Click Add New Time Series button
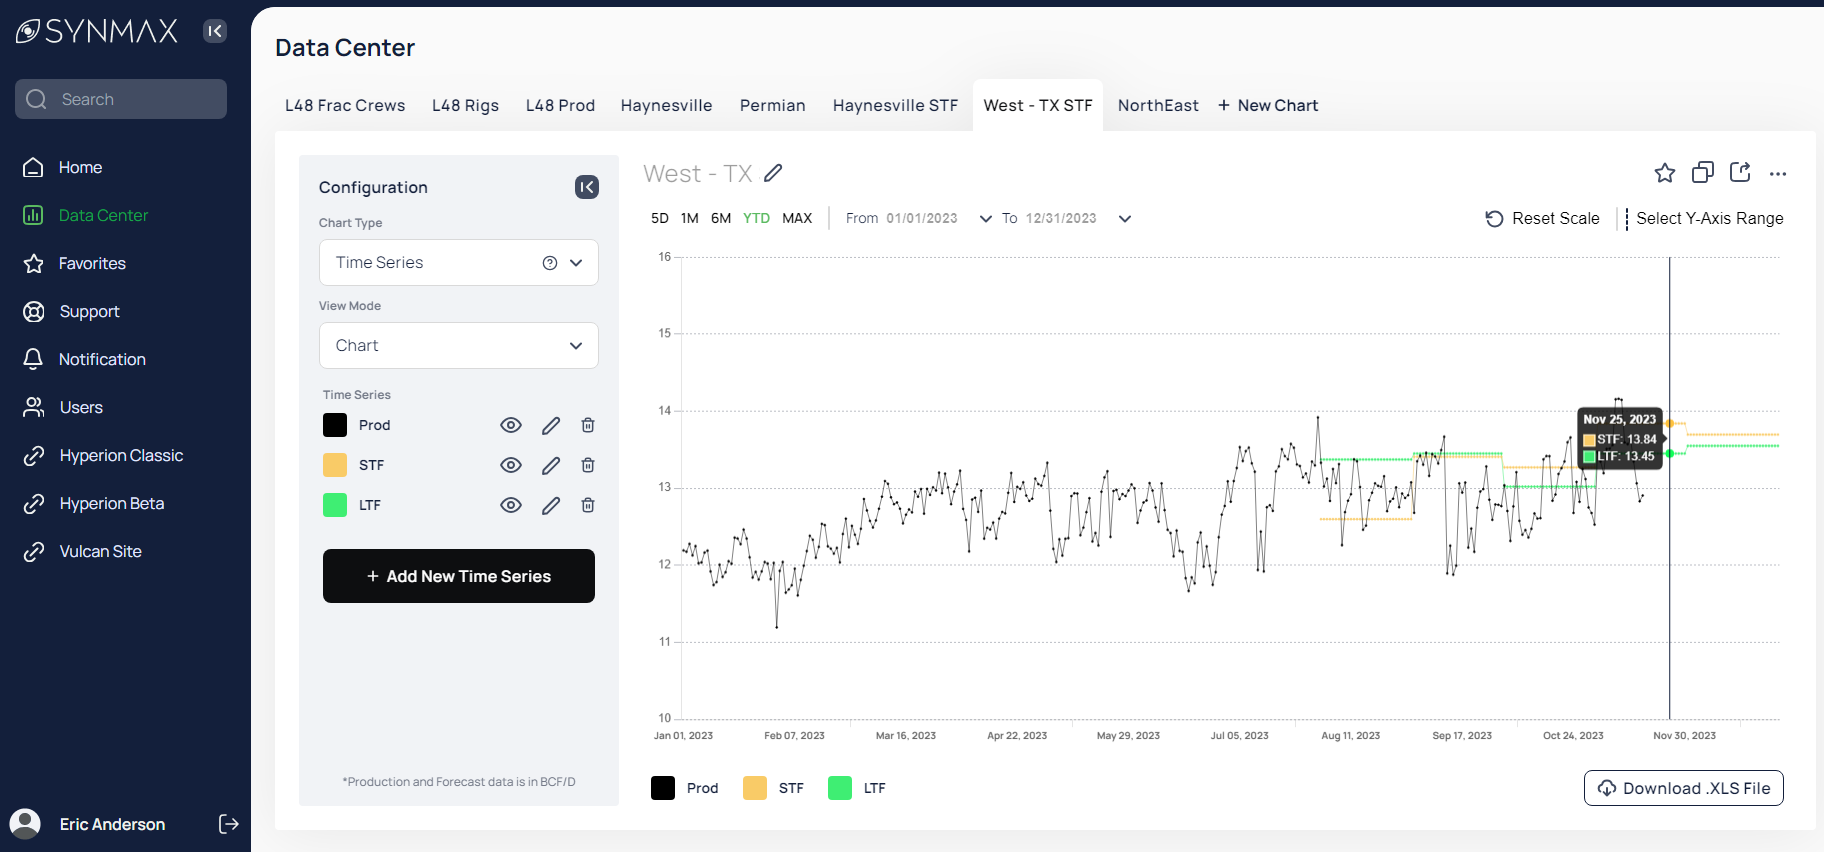1824x852 pixels. 458,576
